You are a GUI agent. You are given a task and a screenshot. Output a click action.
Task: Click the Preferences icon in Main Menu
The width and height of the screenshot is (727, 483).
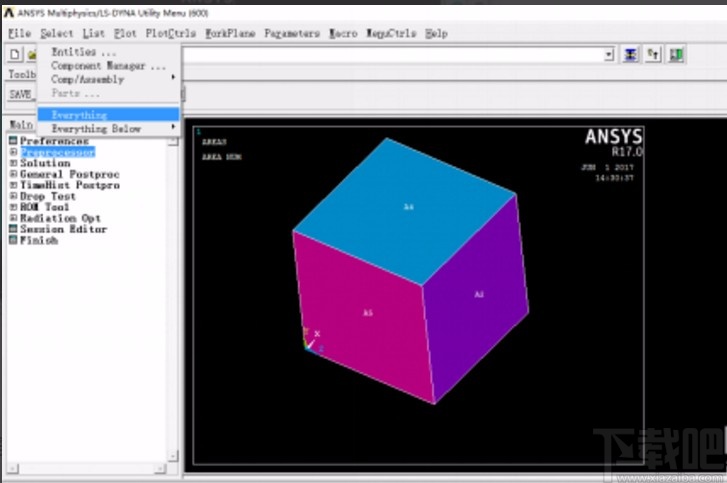[x=14, y=141]
